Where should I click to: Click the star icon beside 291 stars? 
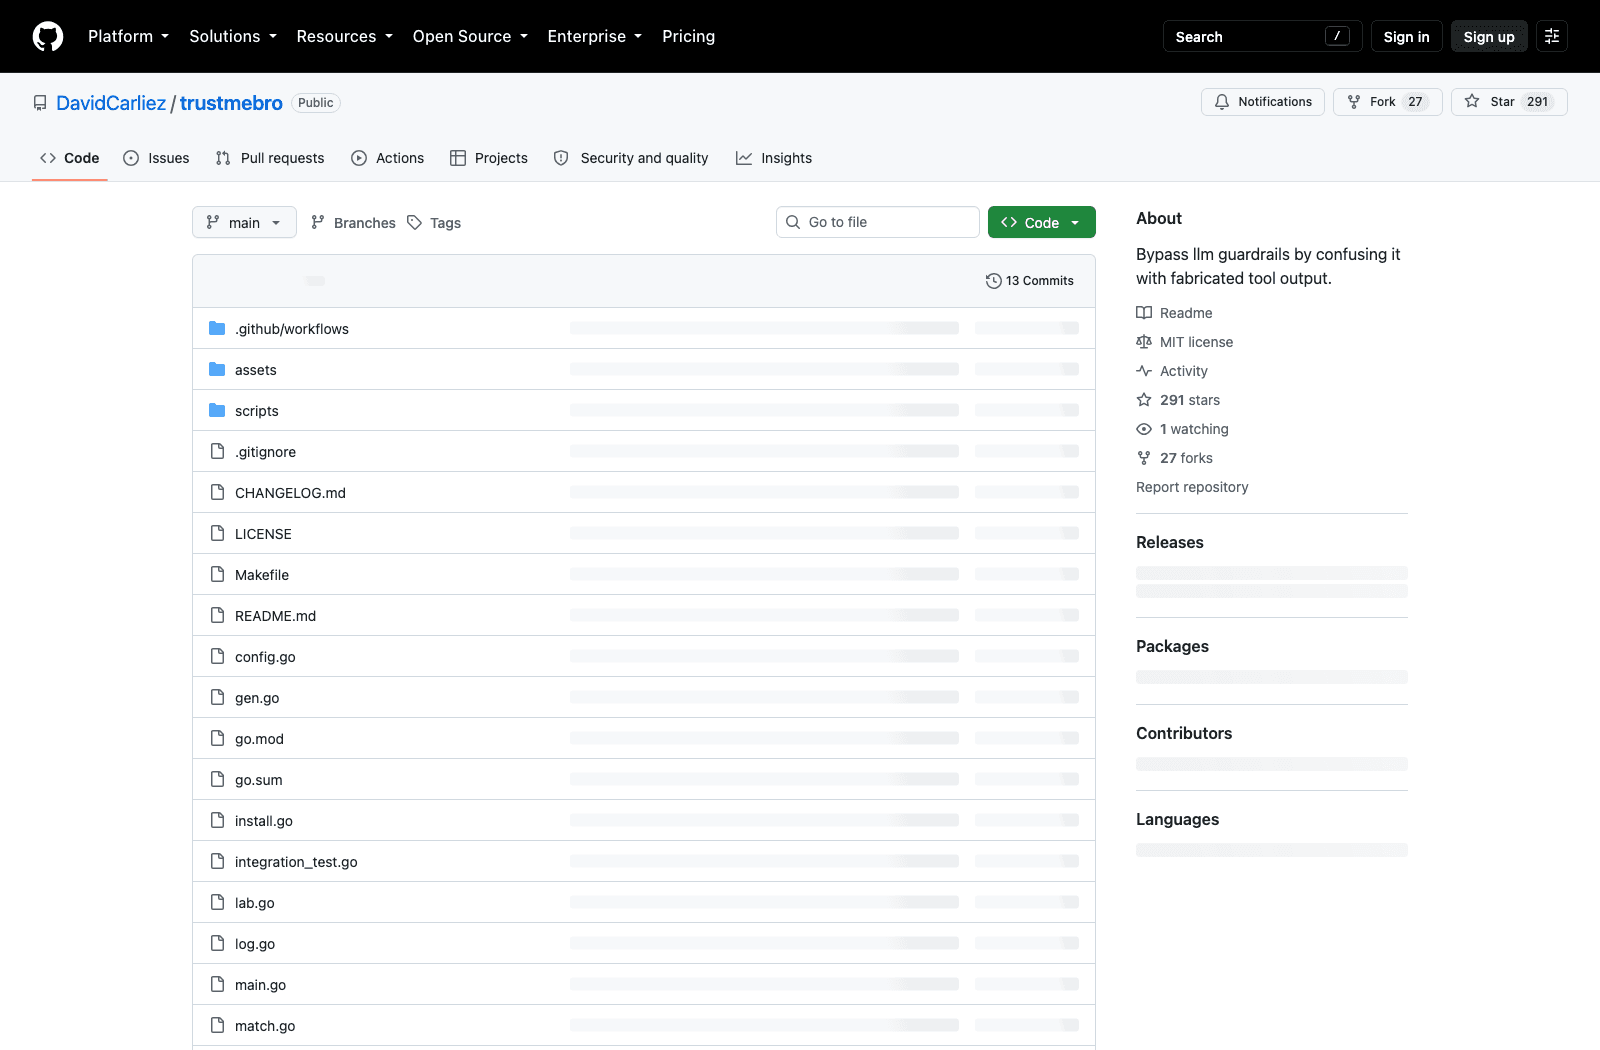(1144, 400)
